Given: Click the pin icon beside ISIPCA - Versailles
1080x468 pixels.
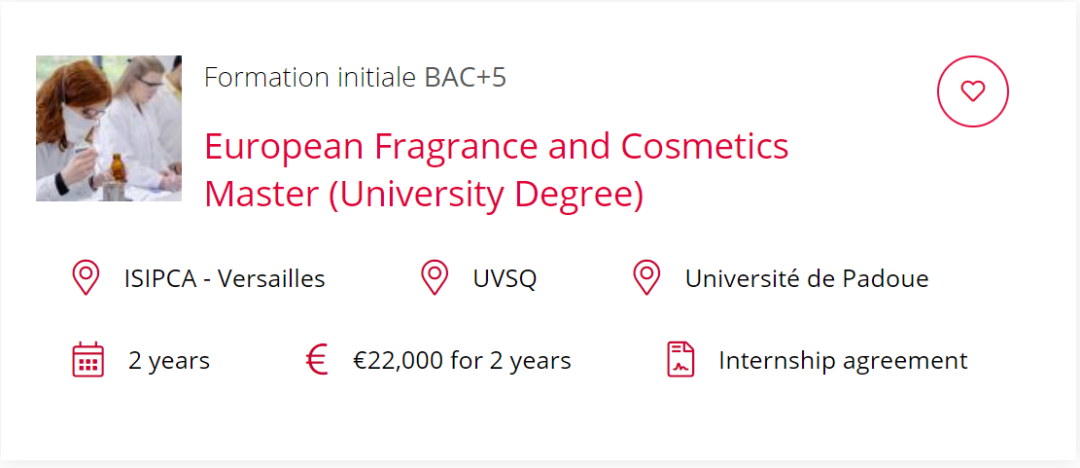Looking at the screenshot, I should coord(86,278).
